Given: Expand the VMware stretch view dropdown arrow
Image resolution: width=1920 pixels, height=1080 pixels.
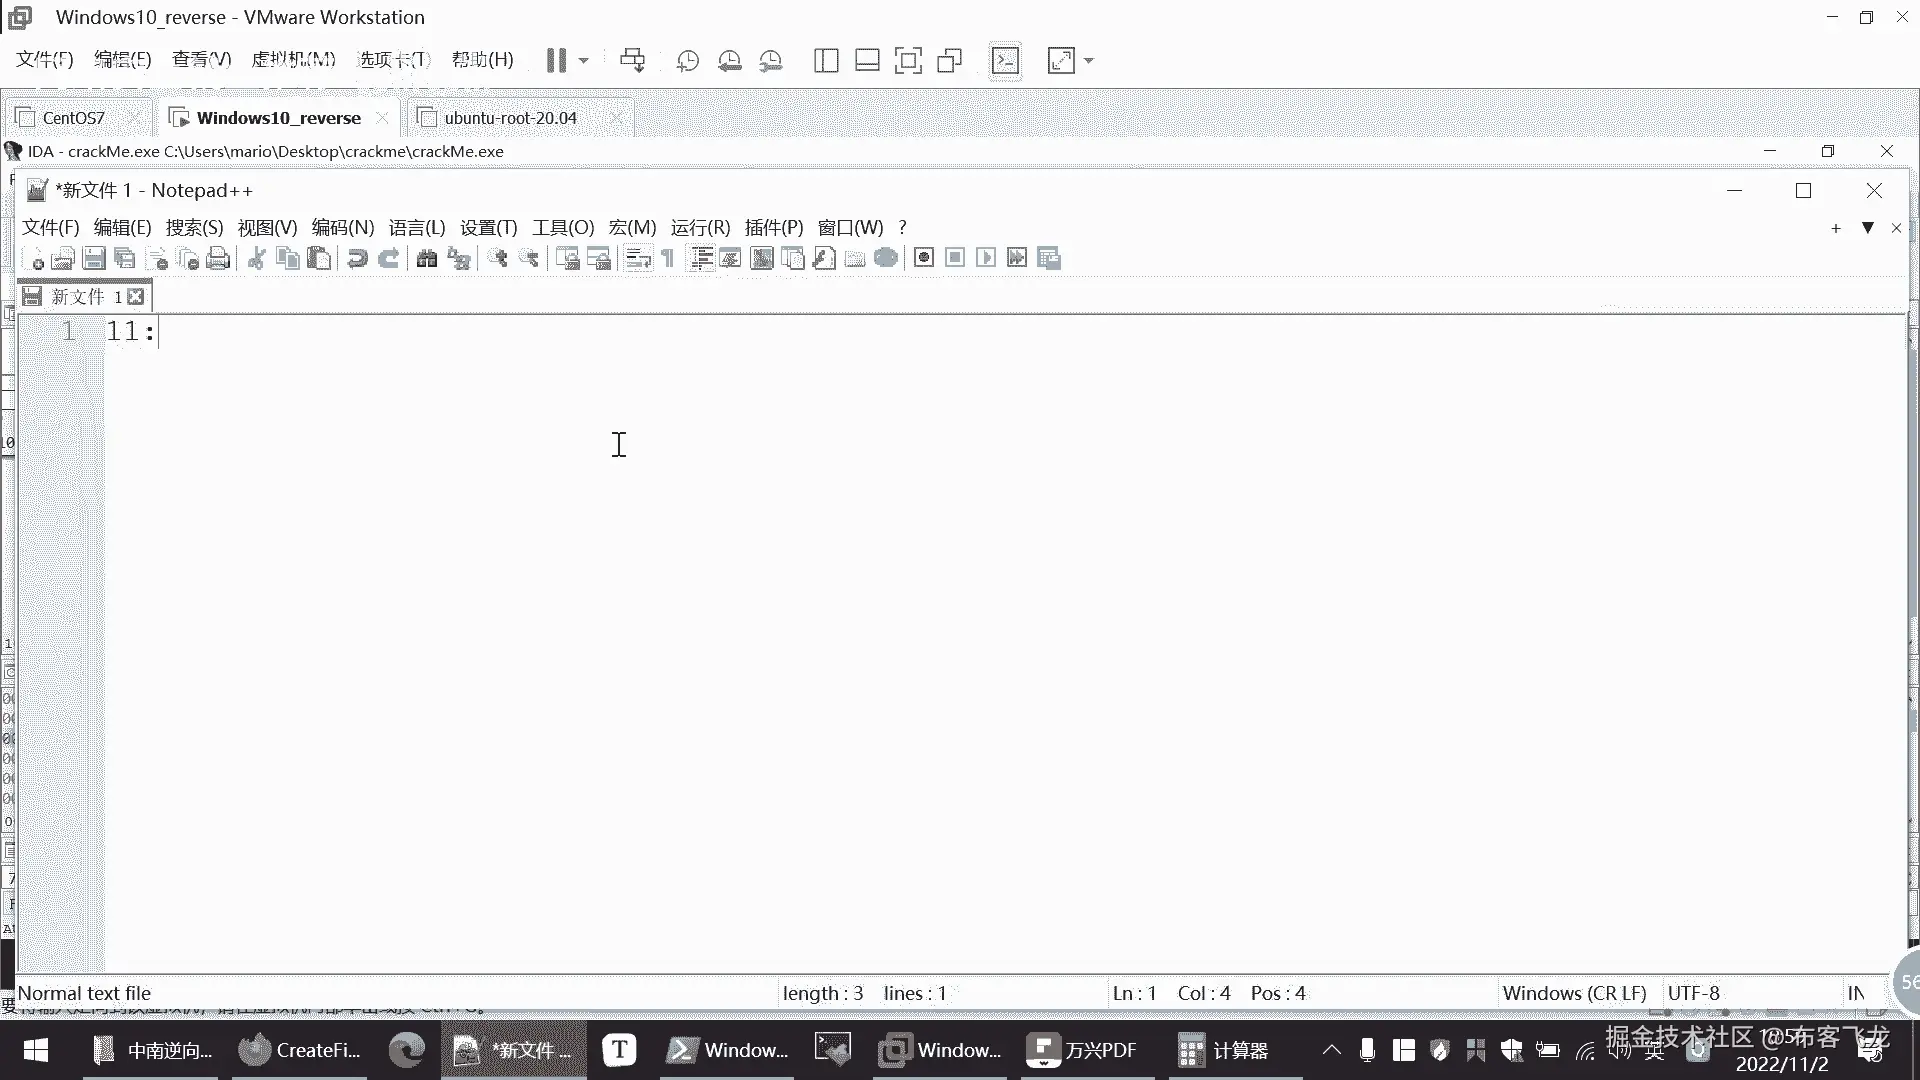Looking at the screenshot, I should [x=1089, y=61].
